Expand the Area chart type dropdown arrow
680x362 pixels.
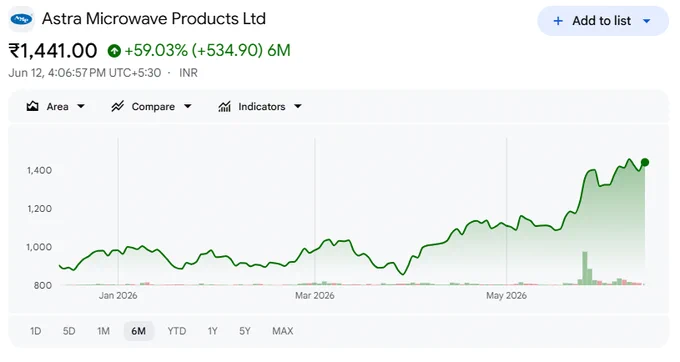point(81,106)
